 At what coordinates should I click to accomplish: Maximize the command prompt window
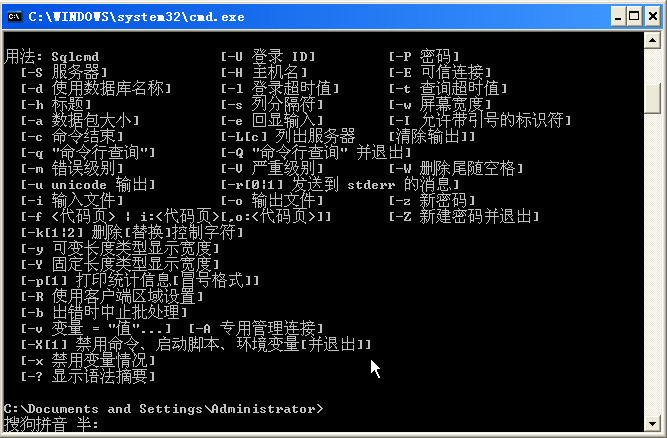pyautogui.click(x=634, y=17)
